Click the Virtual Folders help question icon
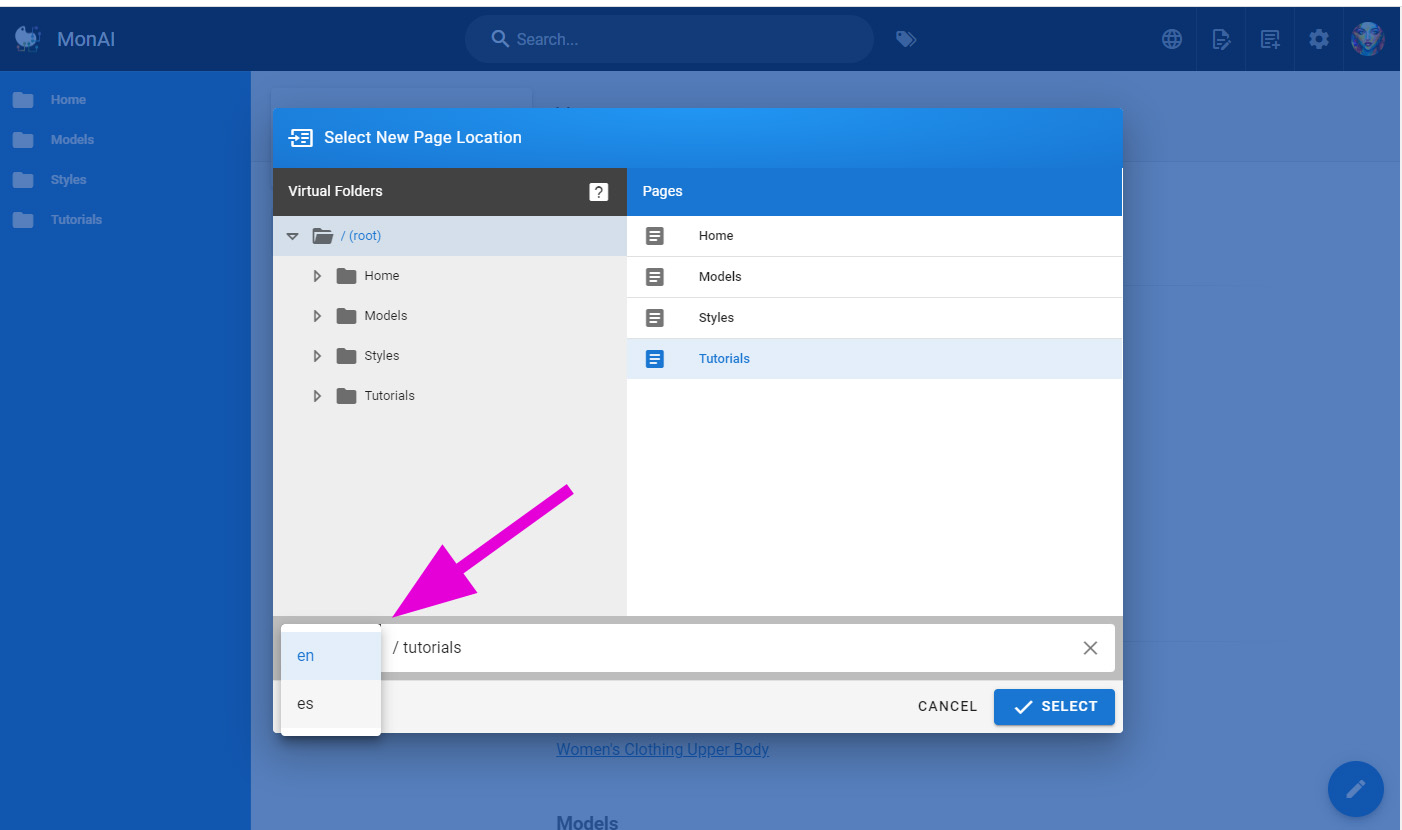Image resolution: width=1402 pixels, height=830 pixels. click(x=599, y=192)
